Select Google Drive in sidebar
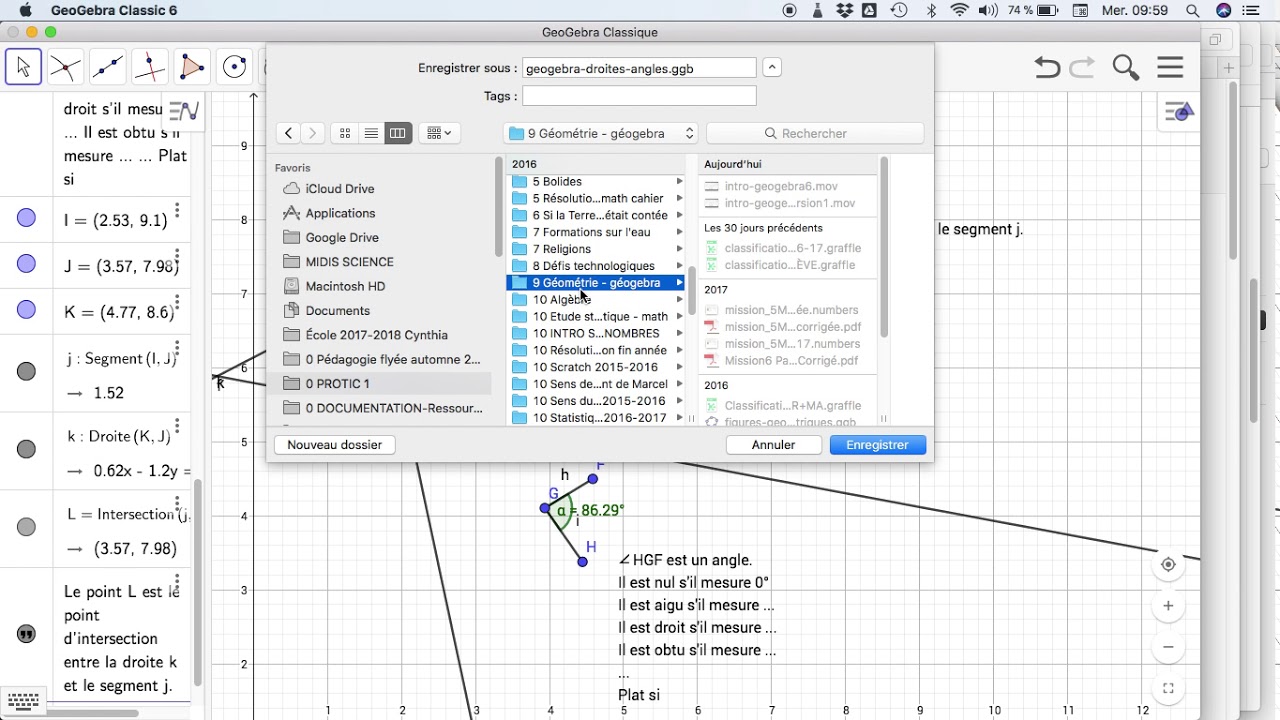 342,237
